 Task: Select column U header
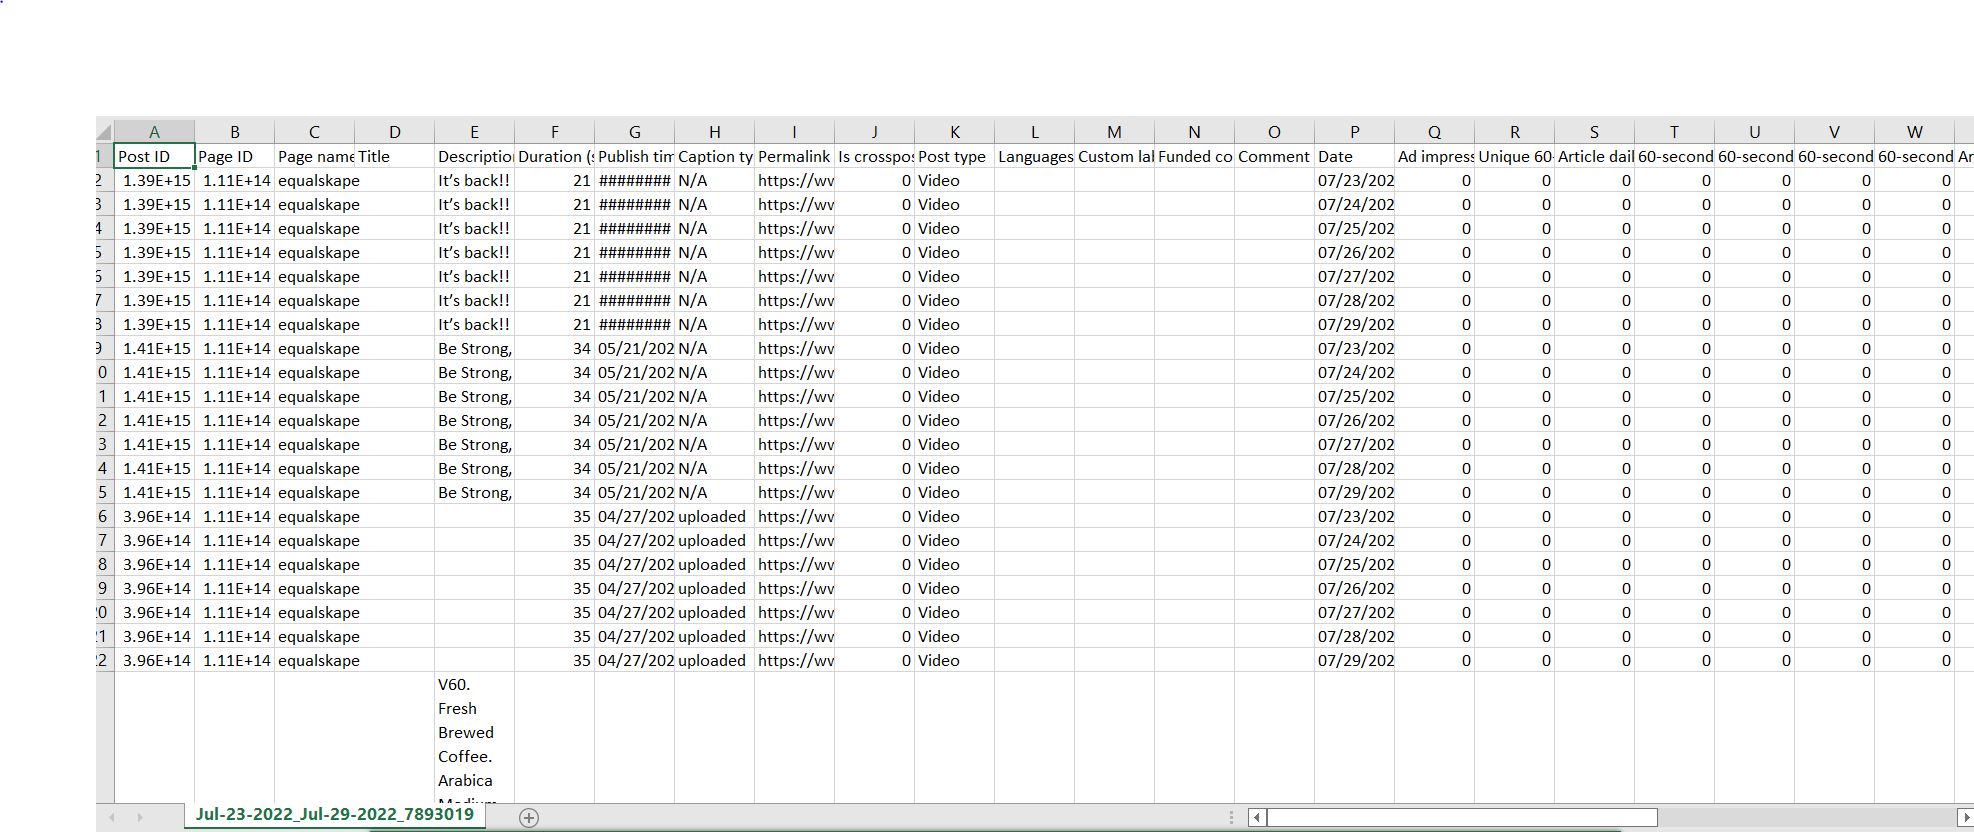click(1754, 132)
